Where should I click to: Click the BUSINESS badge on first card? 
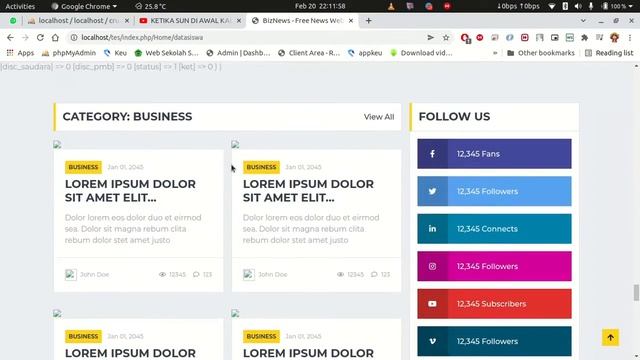tap(83, 167)
